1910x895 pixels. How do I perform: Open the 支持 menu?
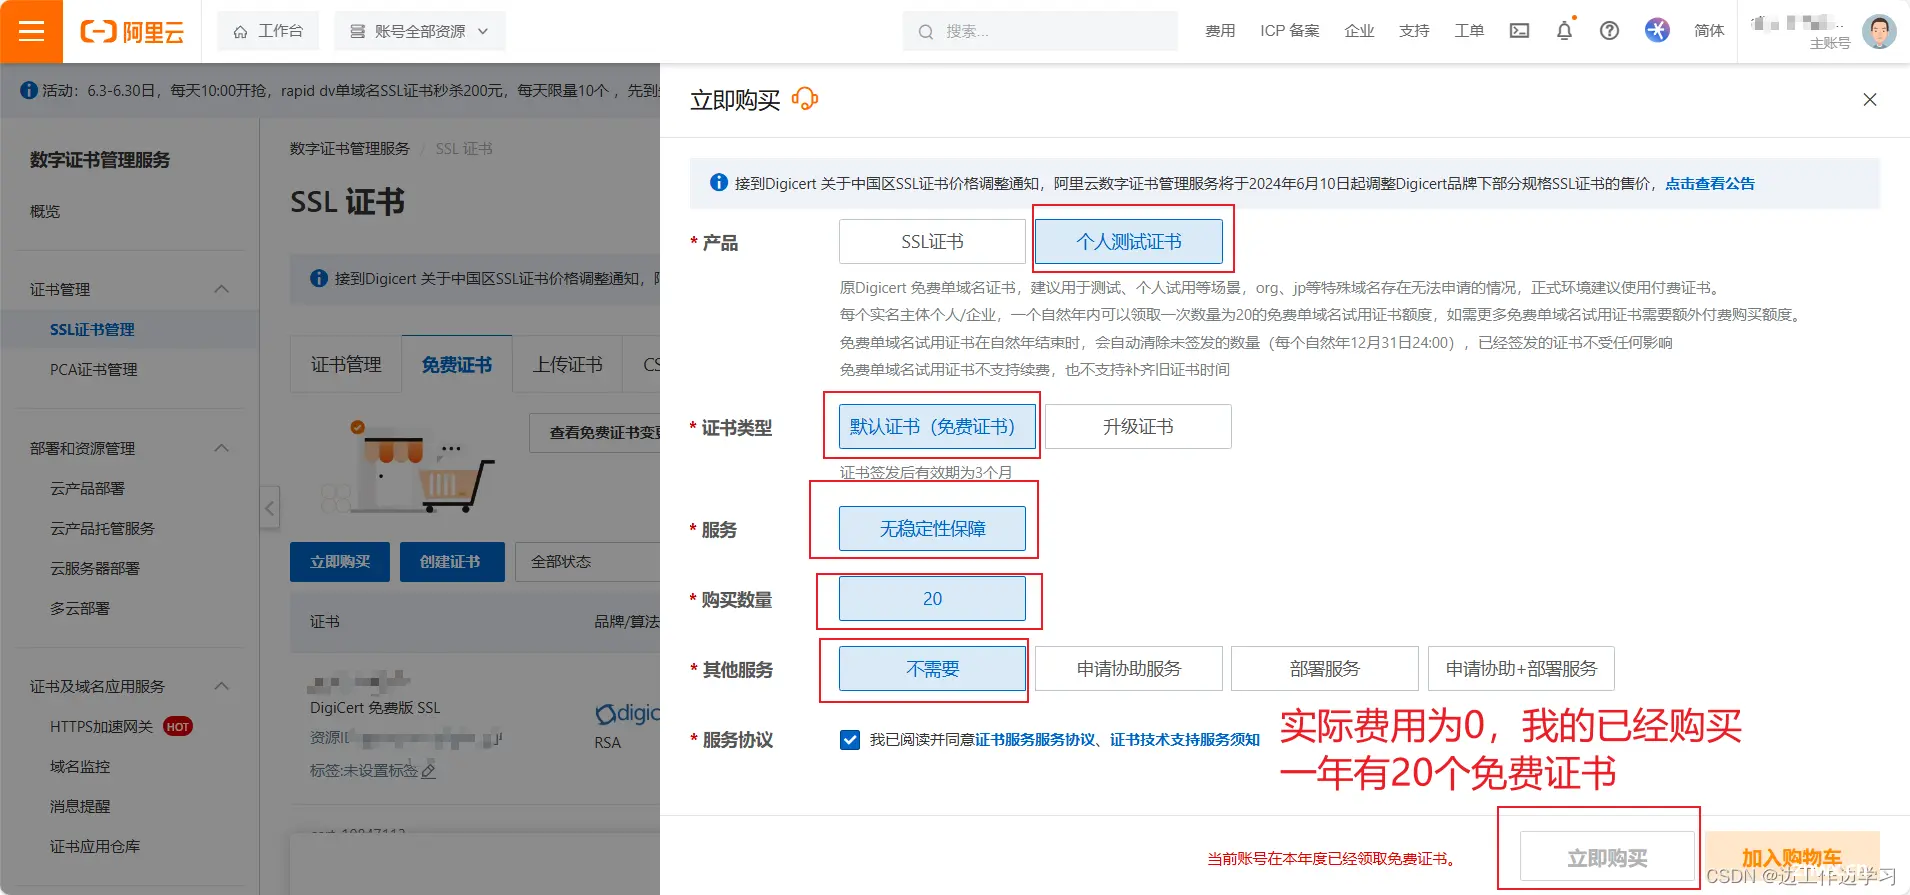(x=1414, y=31)
